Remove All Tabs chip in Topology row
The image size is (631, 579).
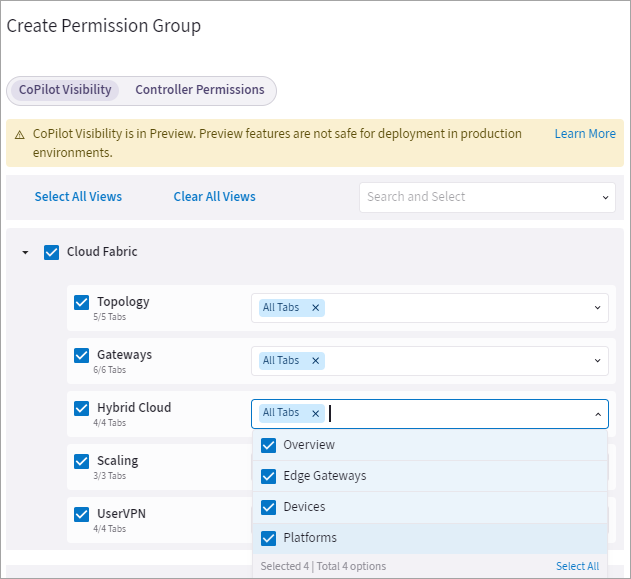pos(315,308)
